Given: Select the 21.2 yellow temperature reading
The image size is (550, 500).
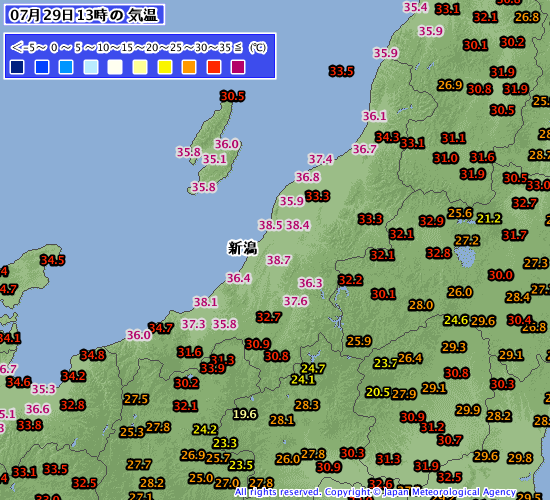Looking at the screenshot, I should click(x=489, y=219).
